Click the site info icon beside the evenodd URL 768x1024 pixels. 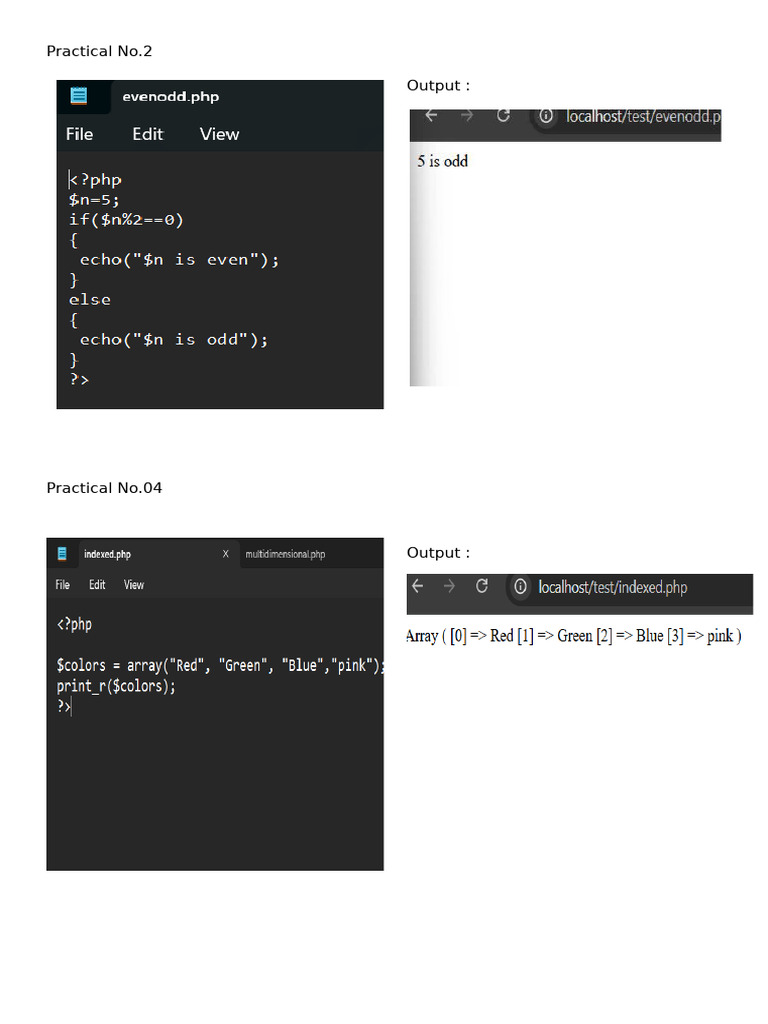546,116
